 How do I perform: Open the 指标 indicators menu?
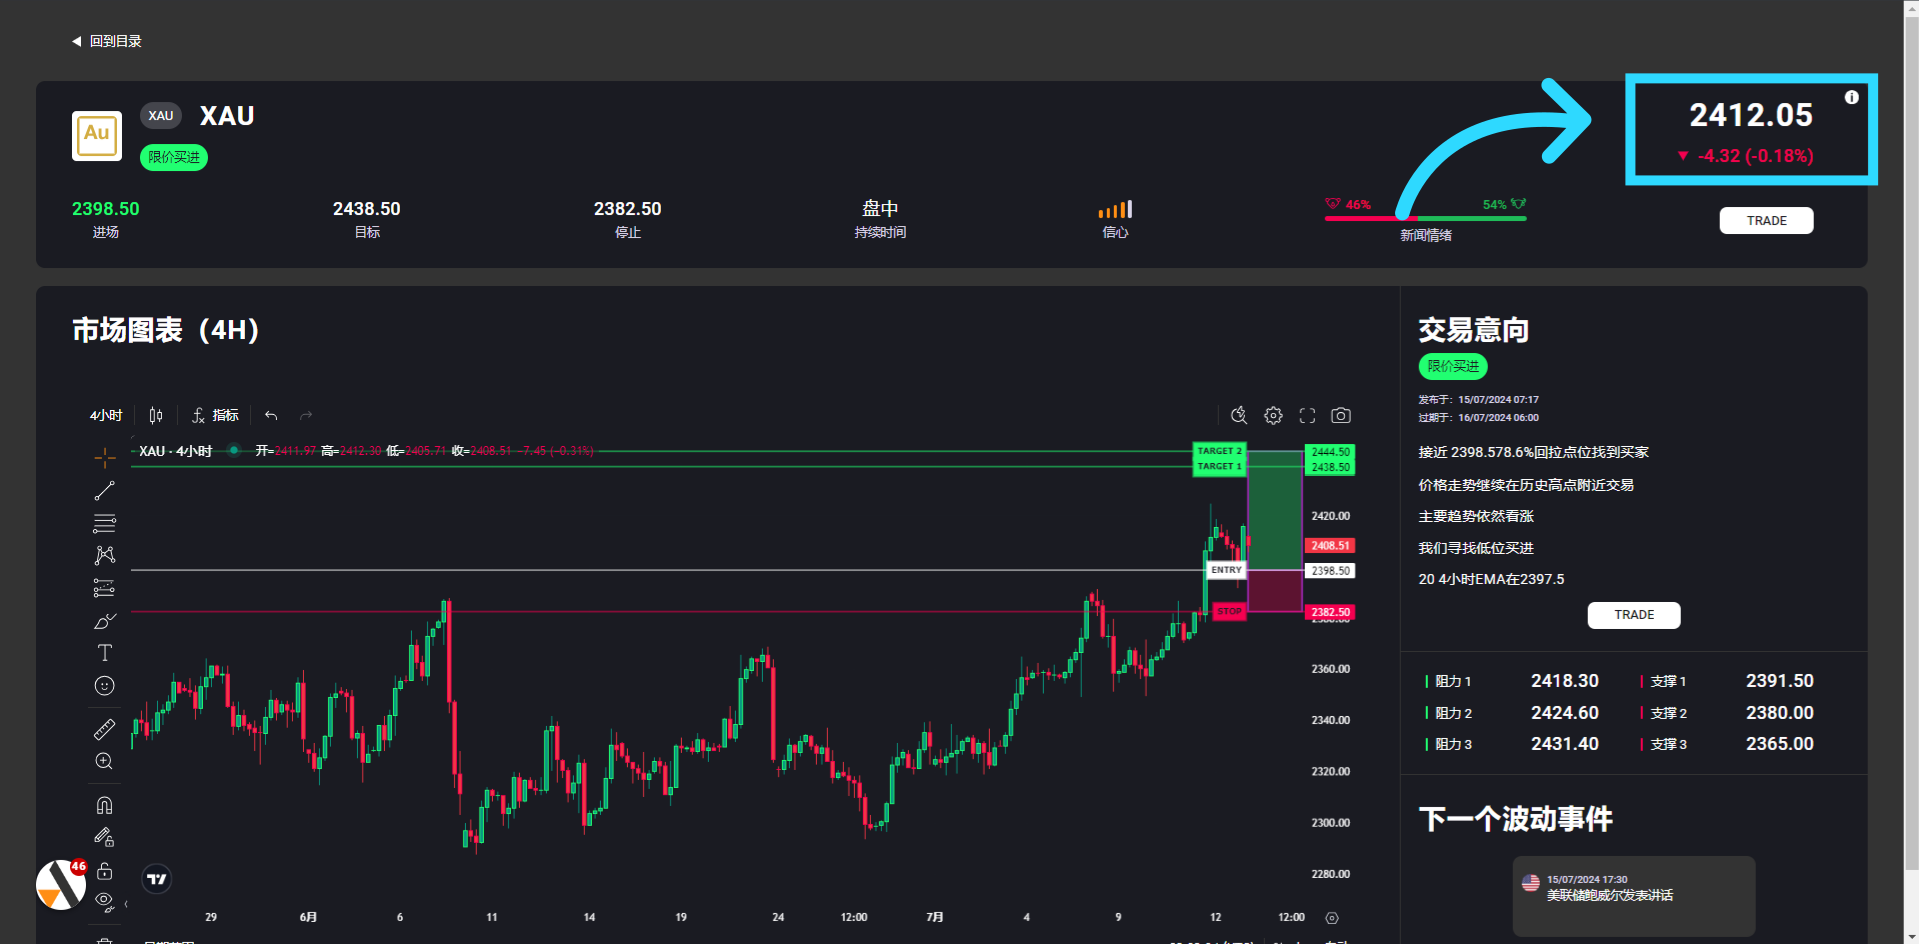[x=215, y=415]
